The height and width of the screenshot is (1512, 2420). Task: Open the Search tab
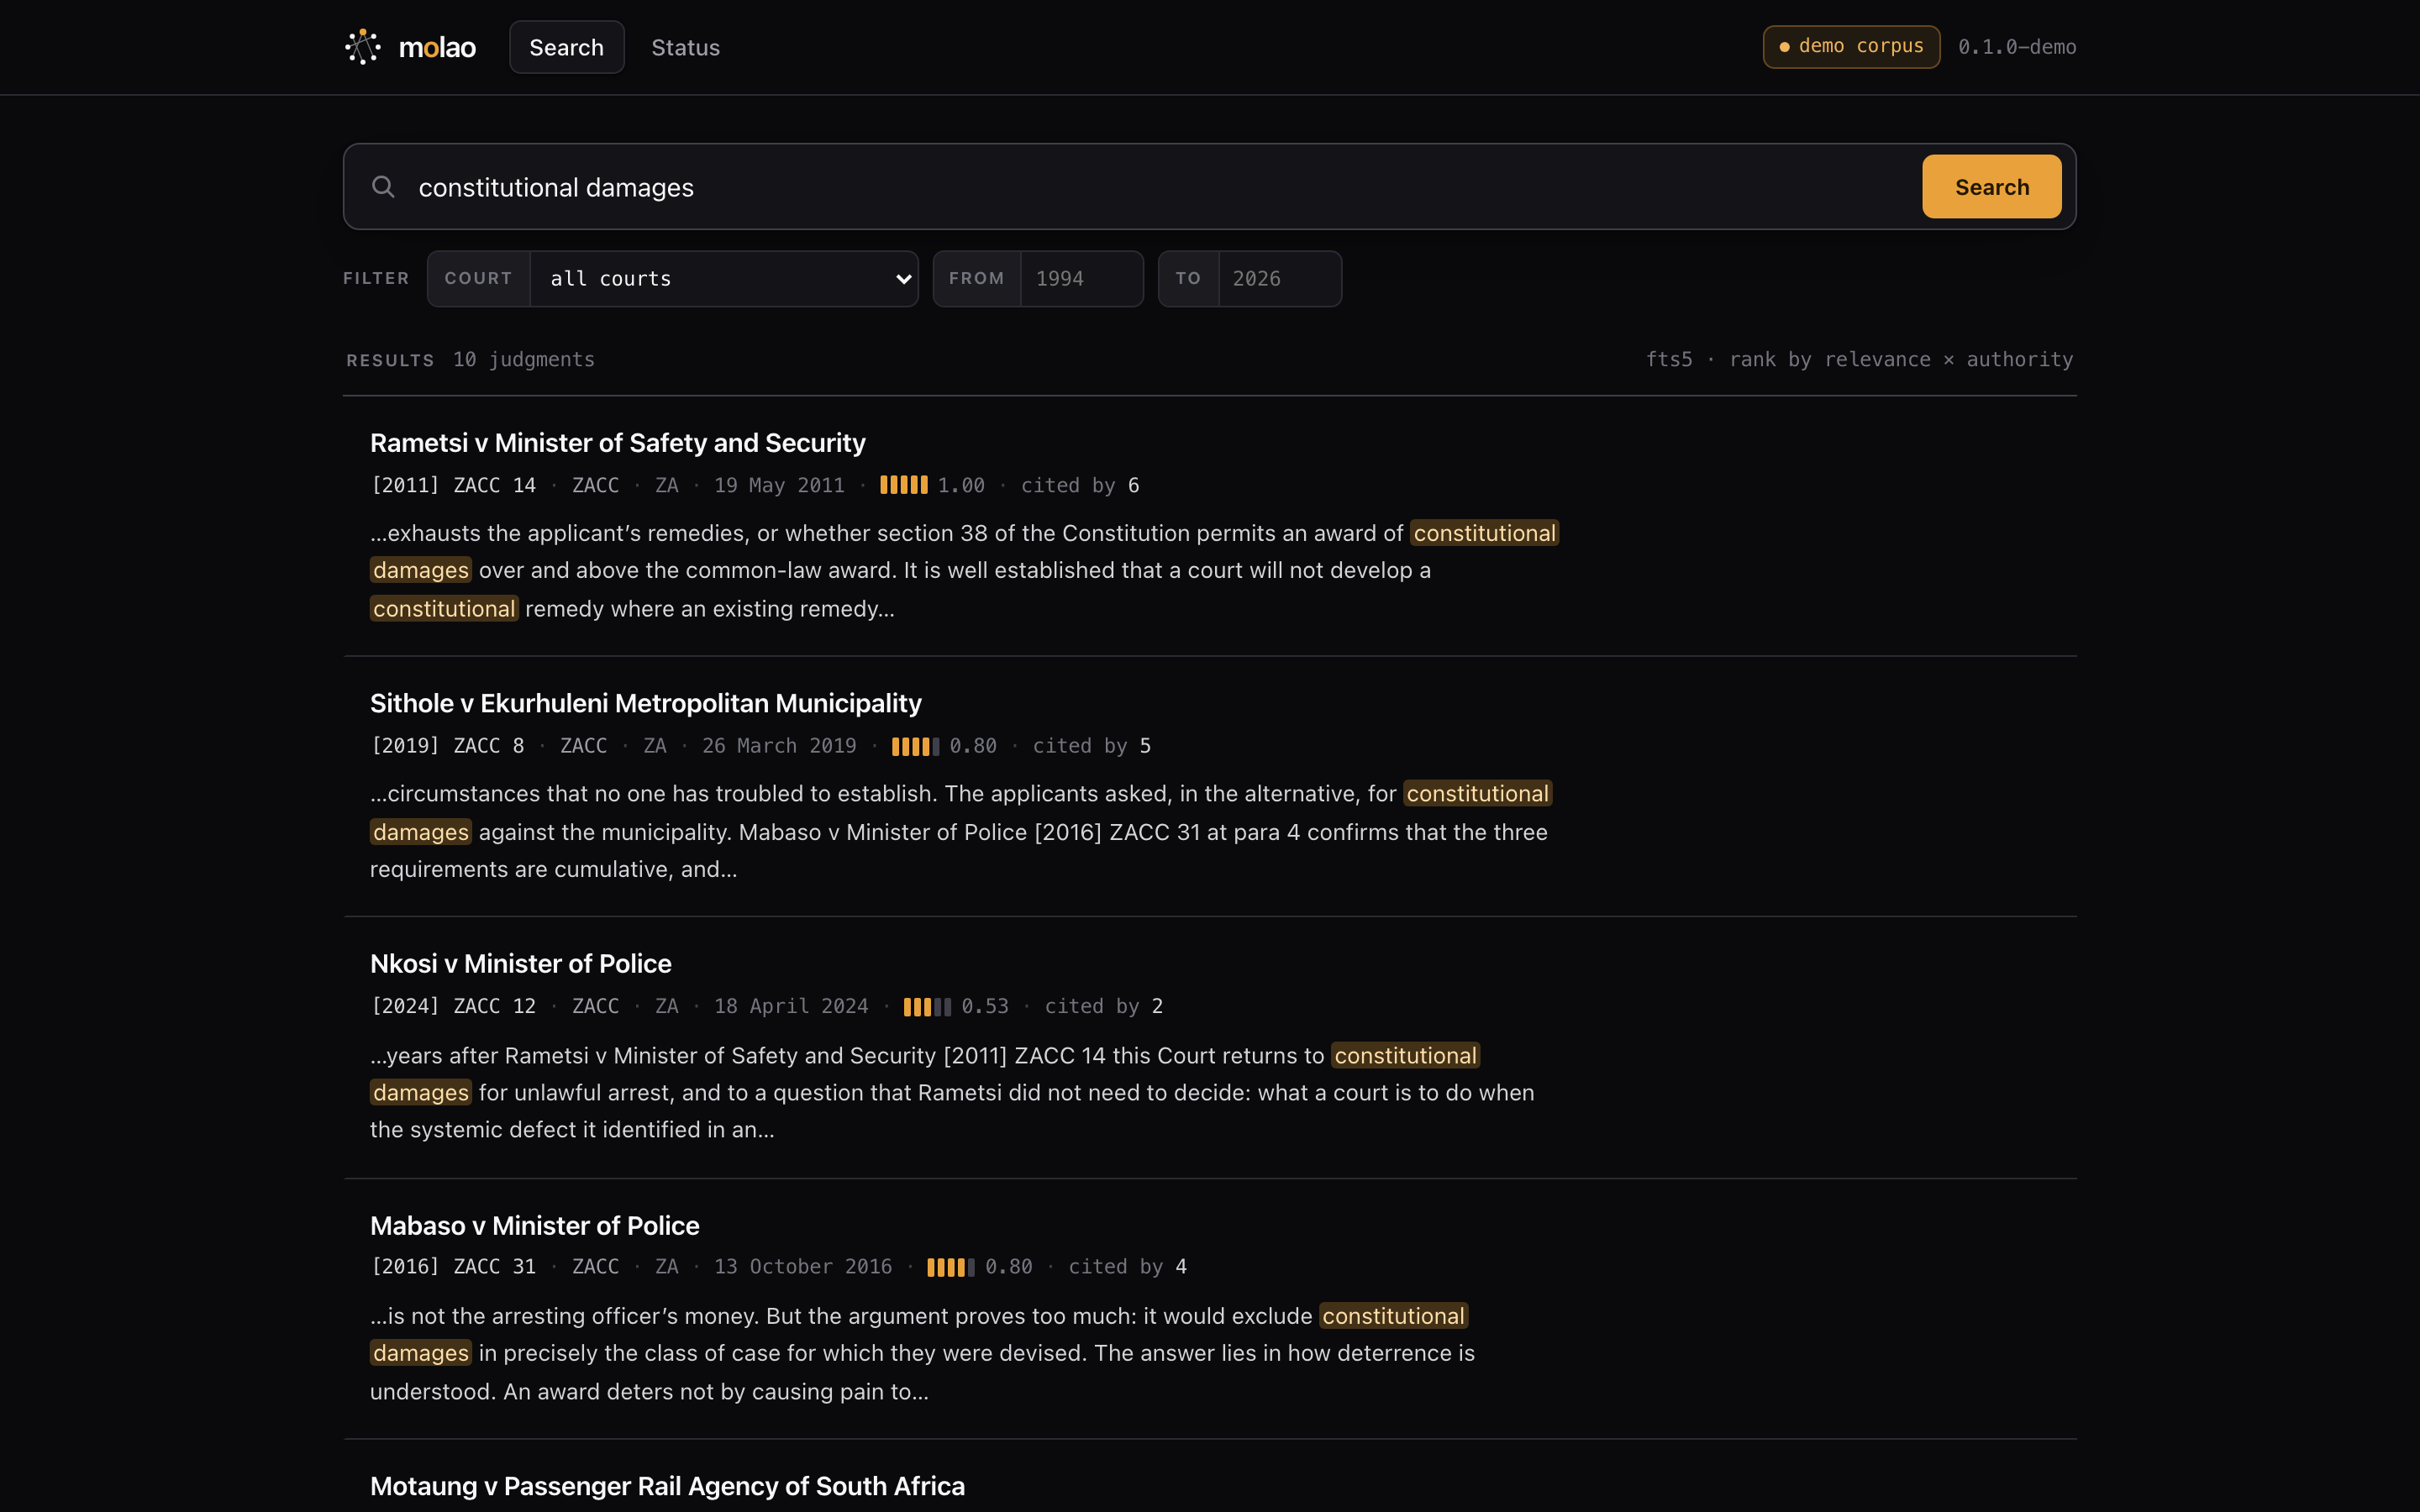click(x=567, y=47)
